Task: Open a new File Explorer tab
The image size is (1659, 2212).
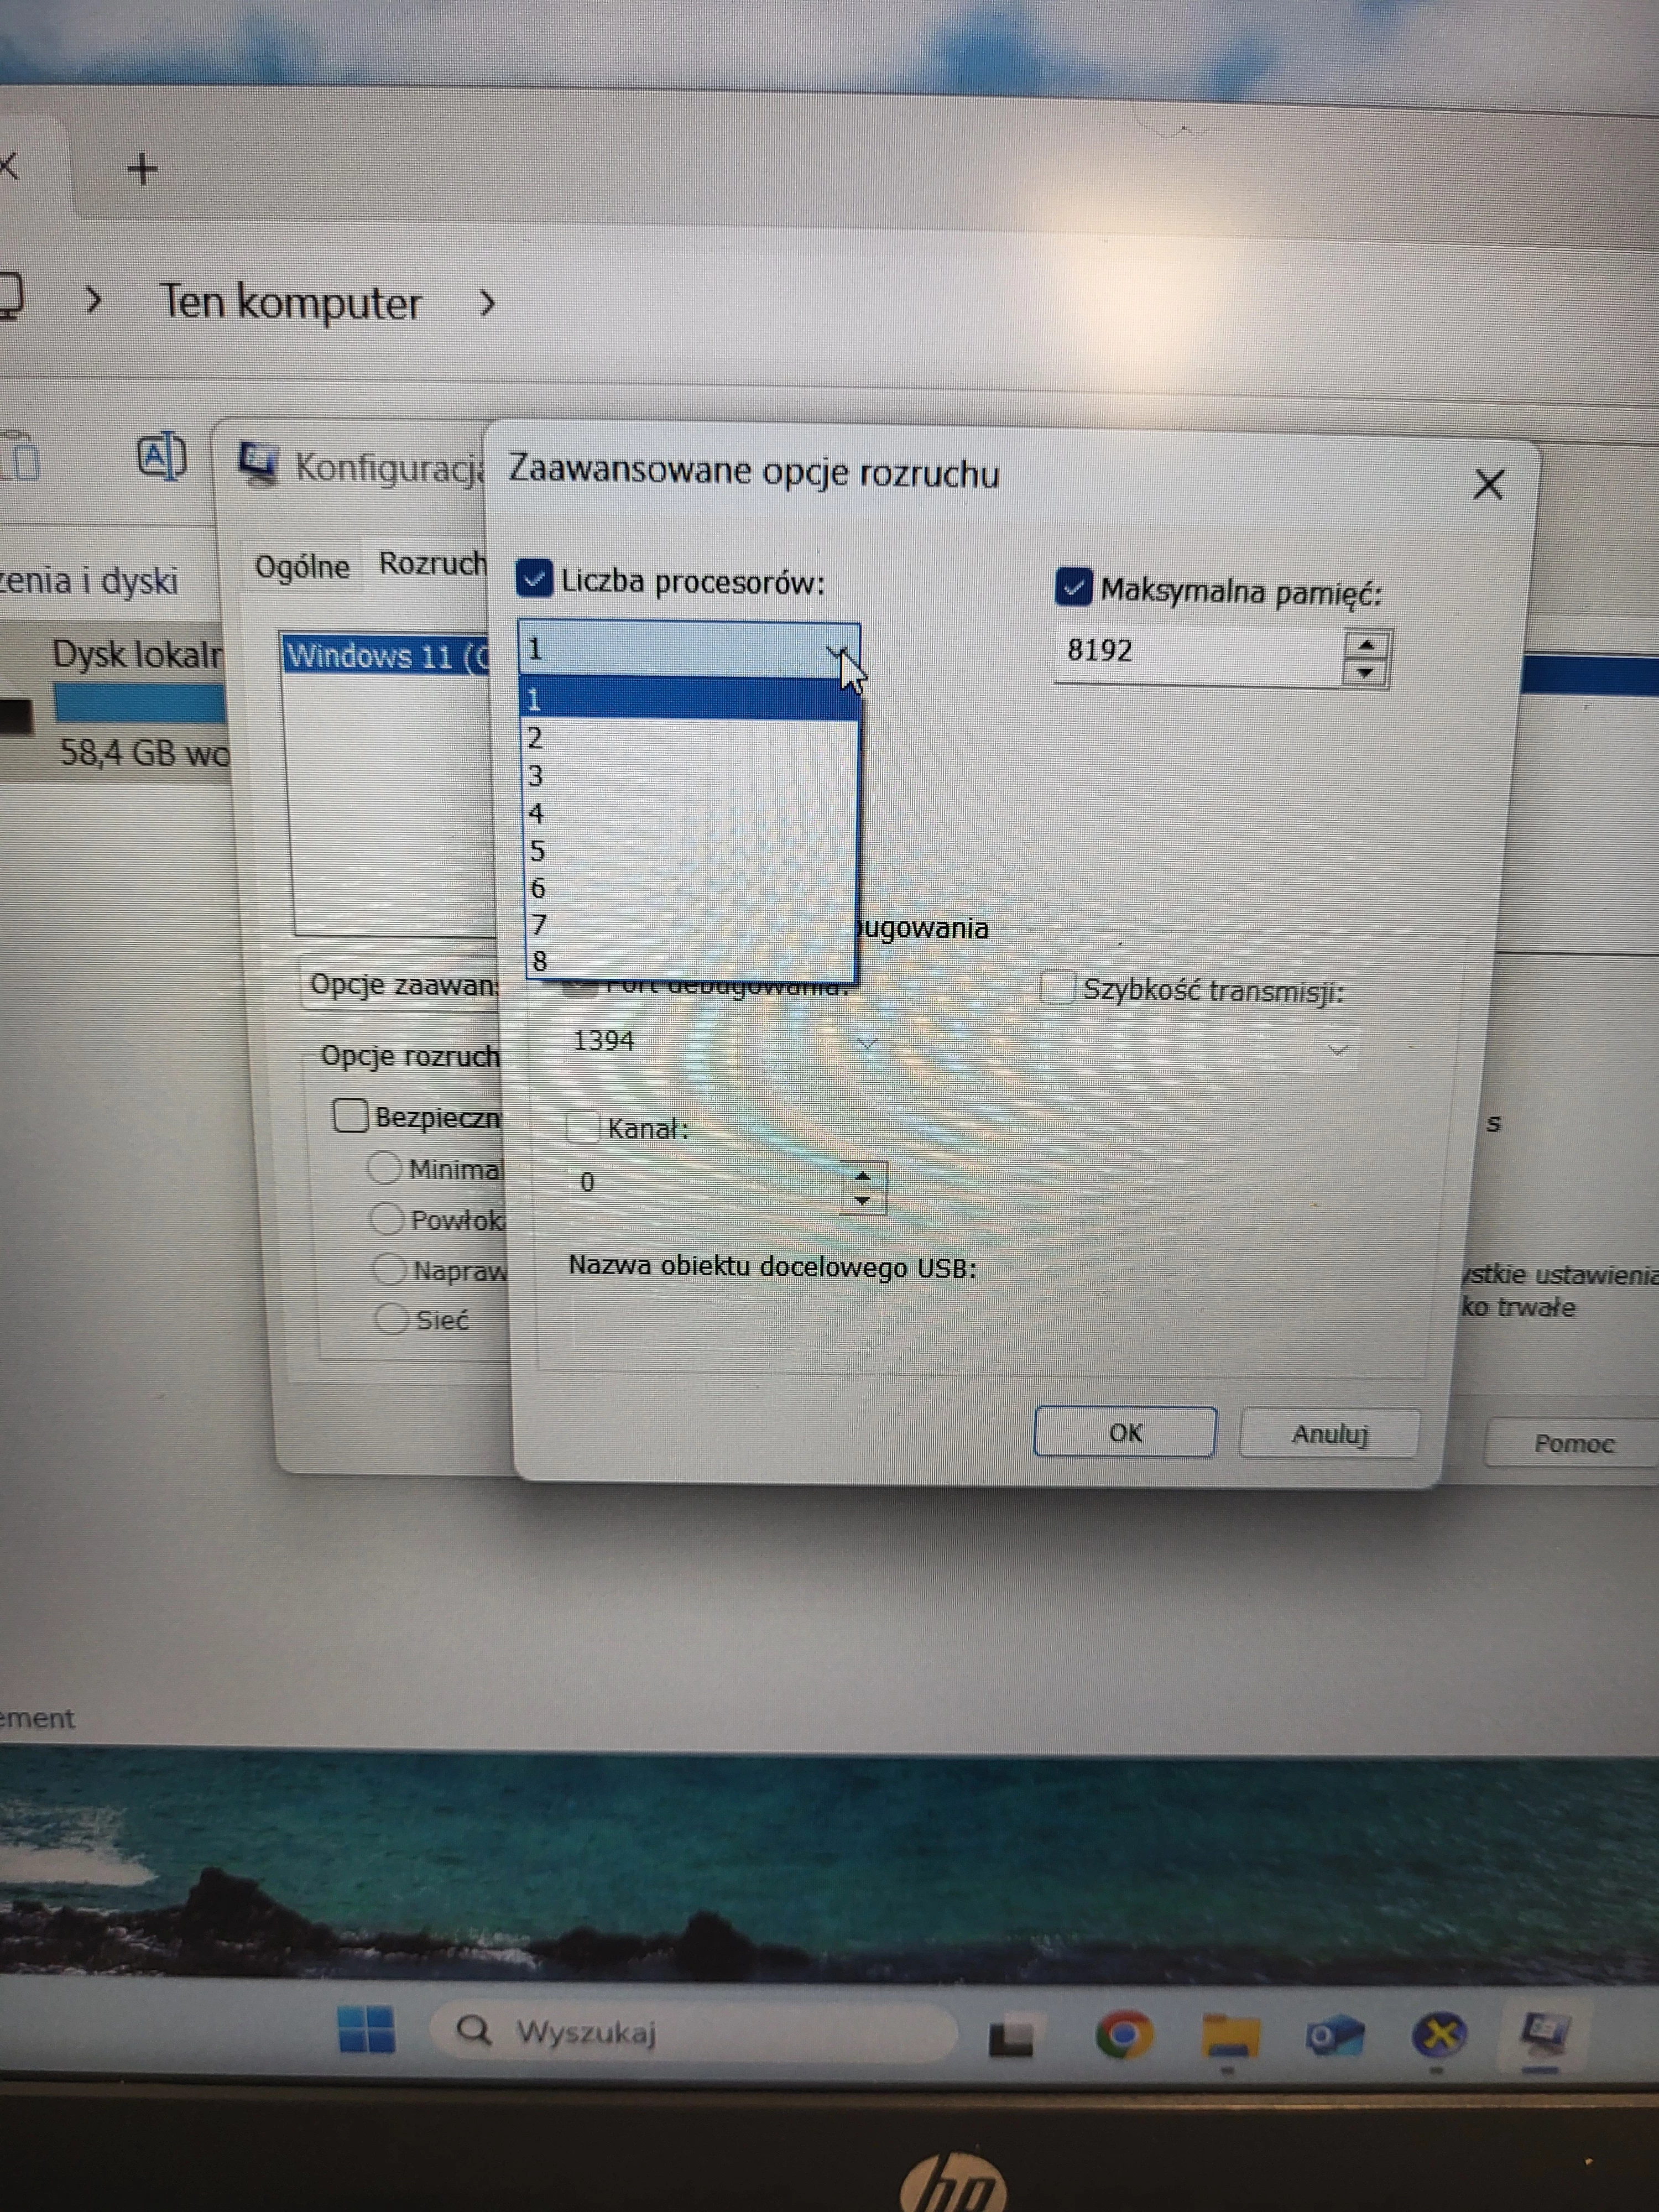Action: click(142, 169)
